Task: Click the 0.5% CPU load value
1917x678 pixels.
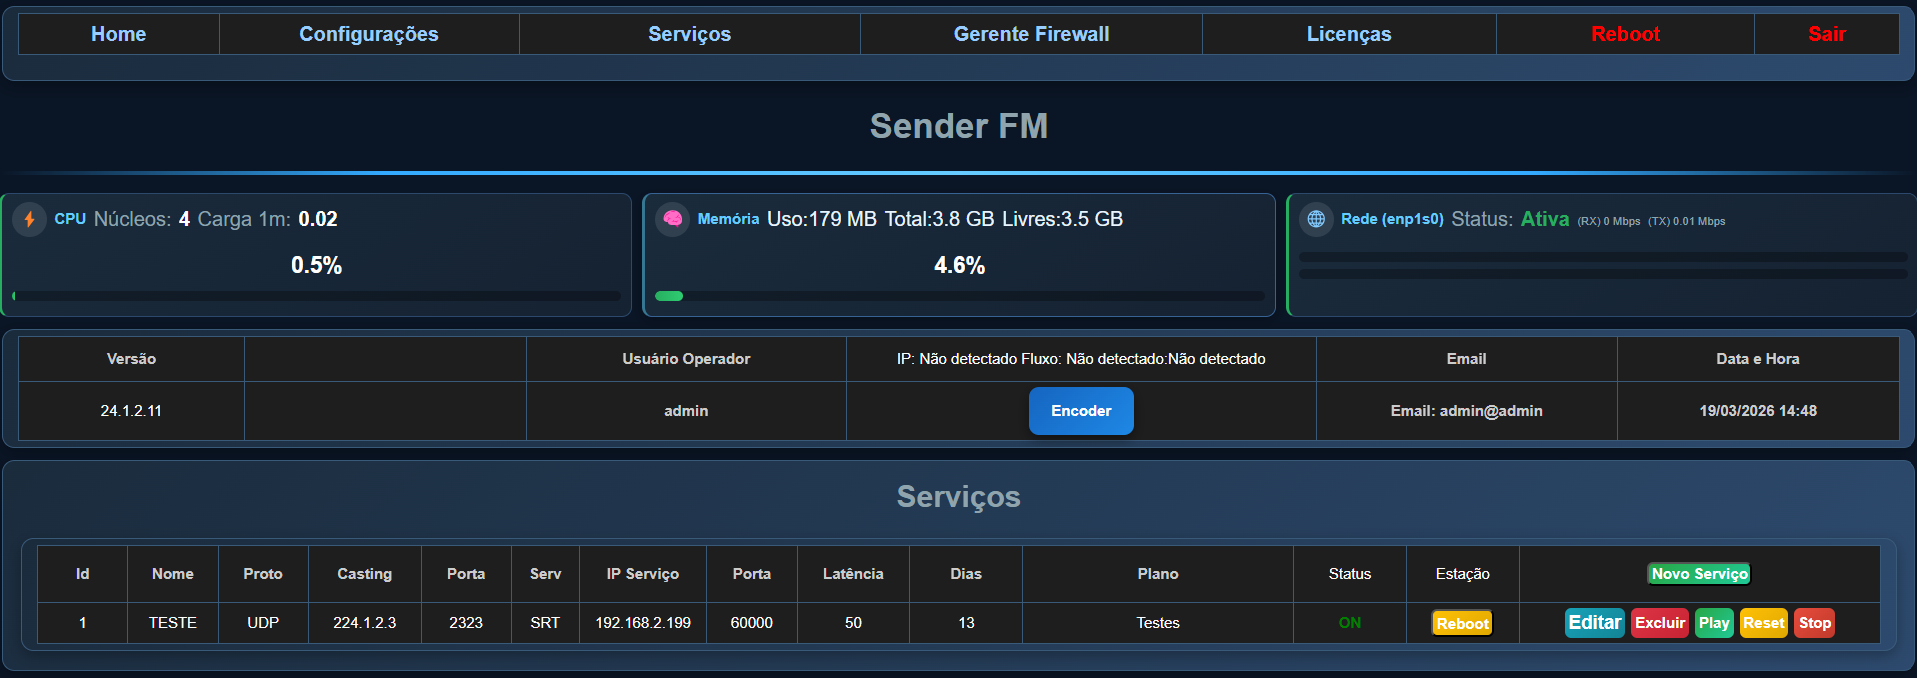Action: pyautogui.click(x=316, y=265)
